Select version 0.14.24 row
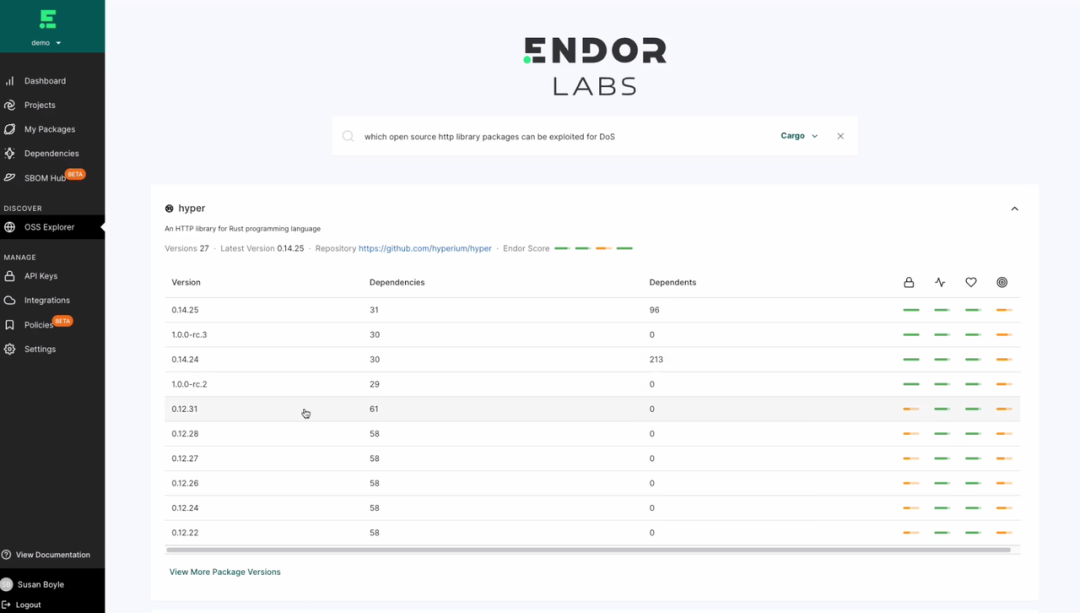Viewport: 1080px width, 613px height. pos(592,360)
